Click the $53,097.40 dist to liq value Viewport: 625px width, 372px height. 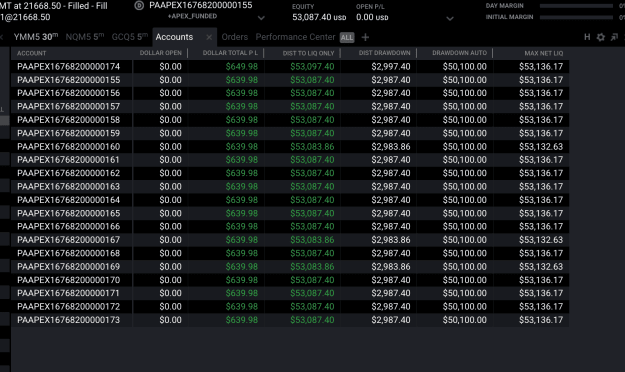coord(312,67)
